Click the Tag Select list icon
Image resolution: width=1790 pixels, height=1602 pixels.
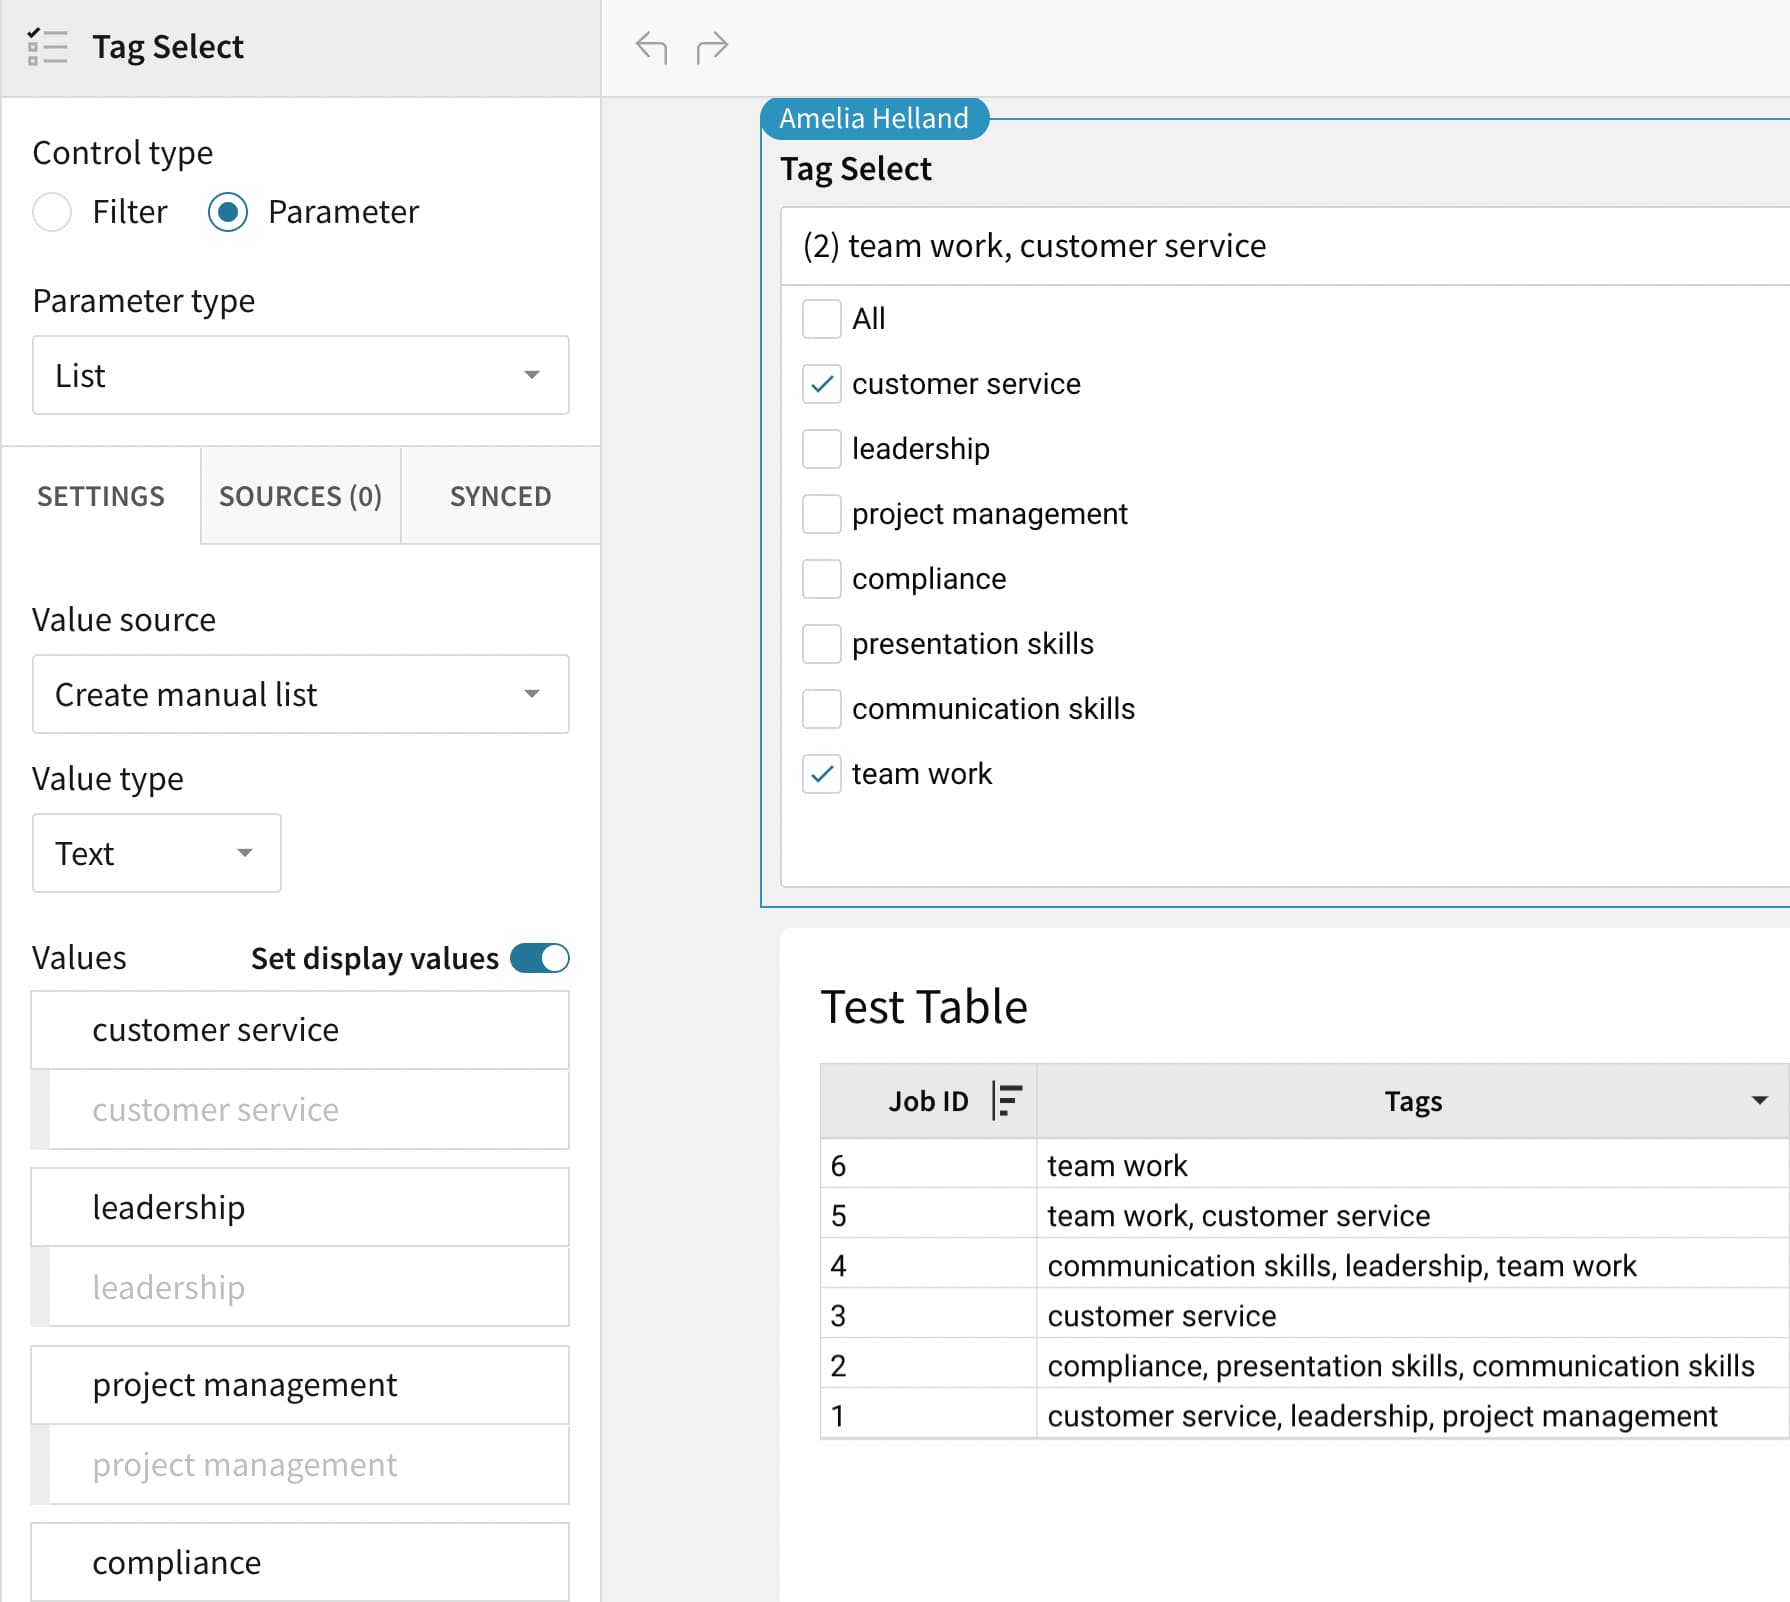click(x=47, y=47)
